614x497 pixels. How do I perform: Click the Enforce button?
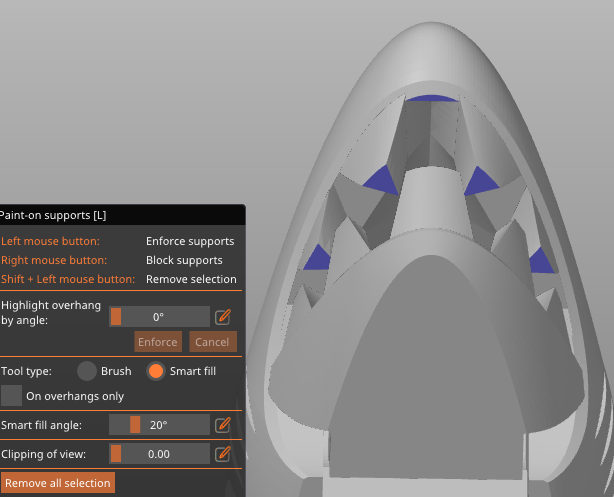point(158,342)
